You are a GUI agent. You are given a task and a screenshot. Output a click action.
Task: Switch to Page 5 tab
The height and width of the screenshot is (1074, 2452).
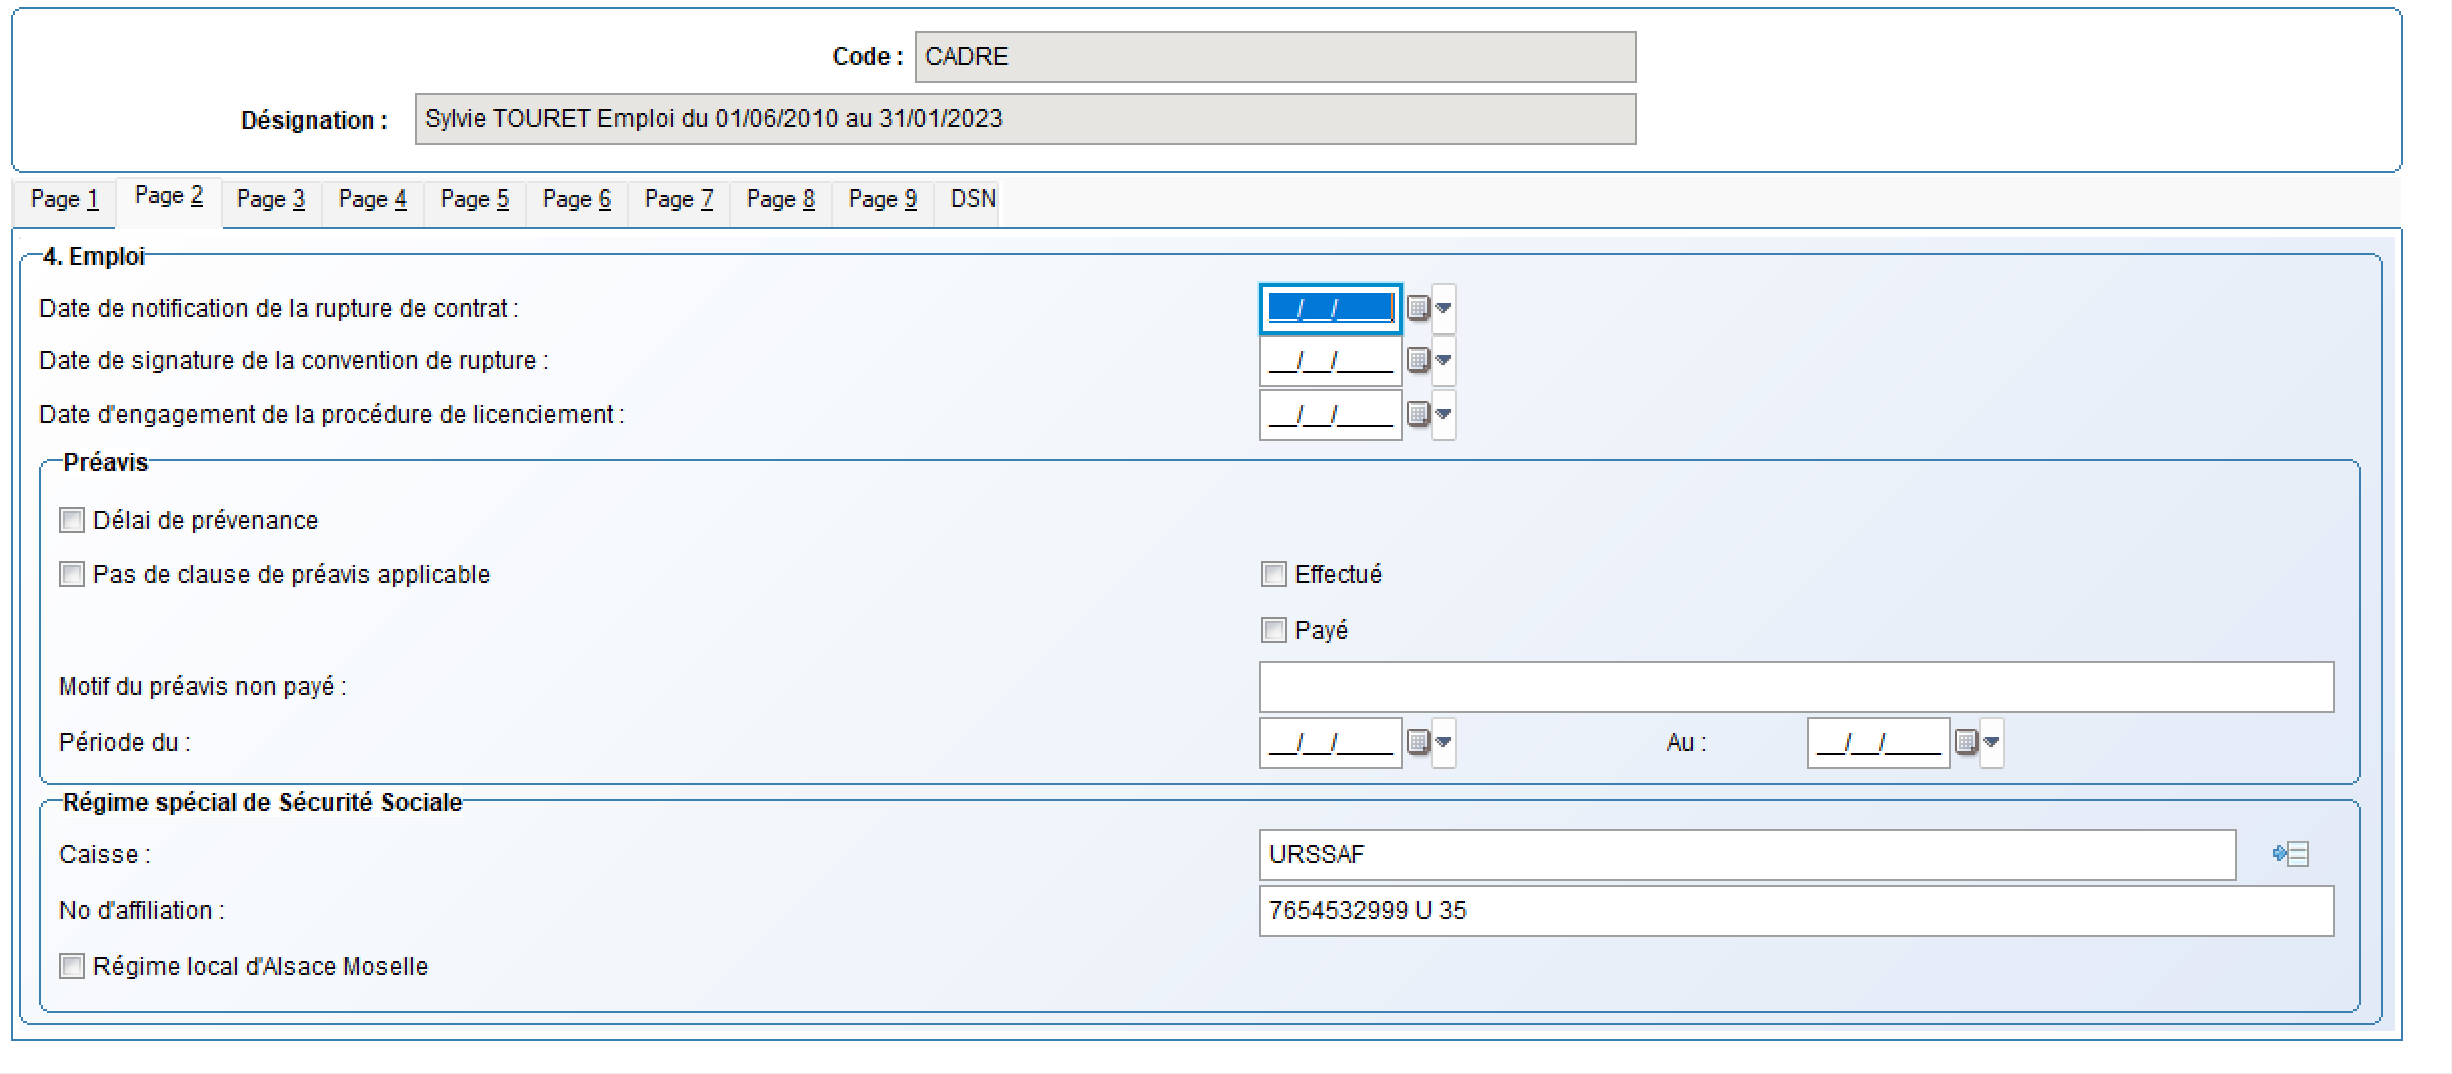(x=475, y=200)
